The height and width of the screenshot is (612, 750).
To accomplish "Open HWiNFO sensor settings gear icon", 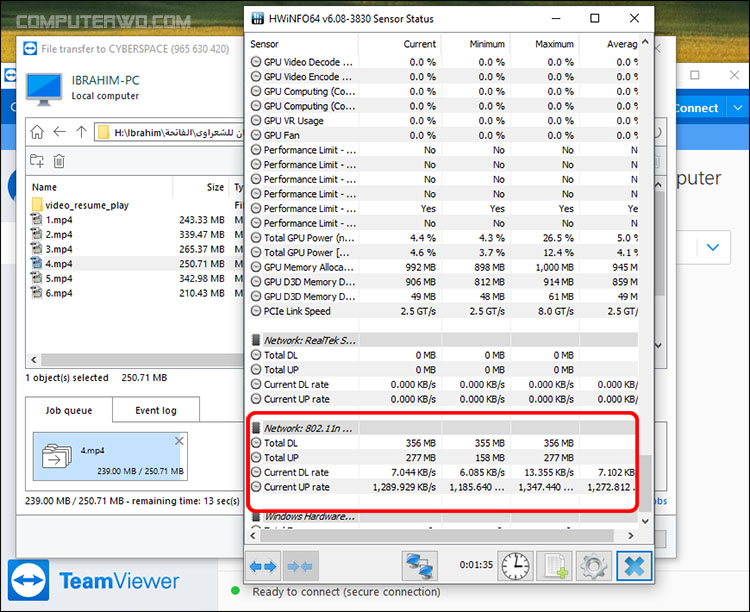I will (594, 566).
